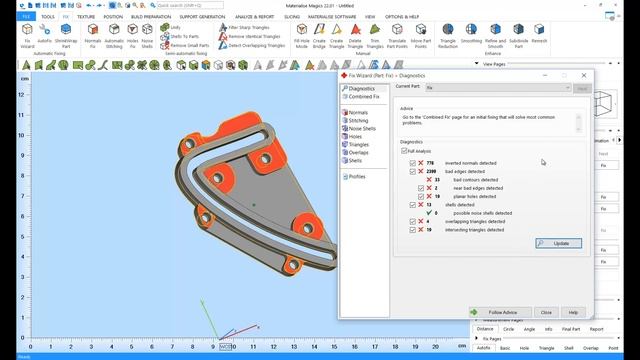The height and width of the screenshot is (360, 640).
Task: Run the AutoFix ribbon tool
Action: pyautogui.click(x=44, y=34)
